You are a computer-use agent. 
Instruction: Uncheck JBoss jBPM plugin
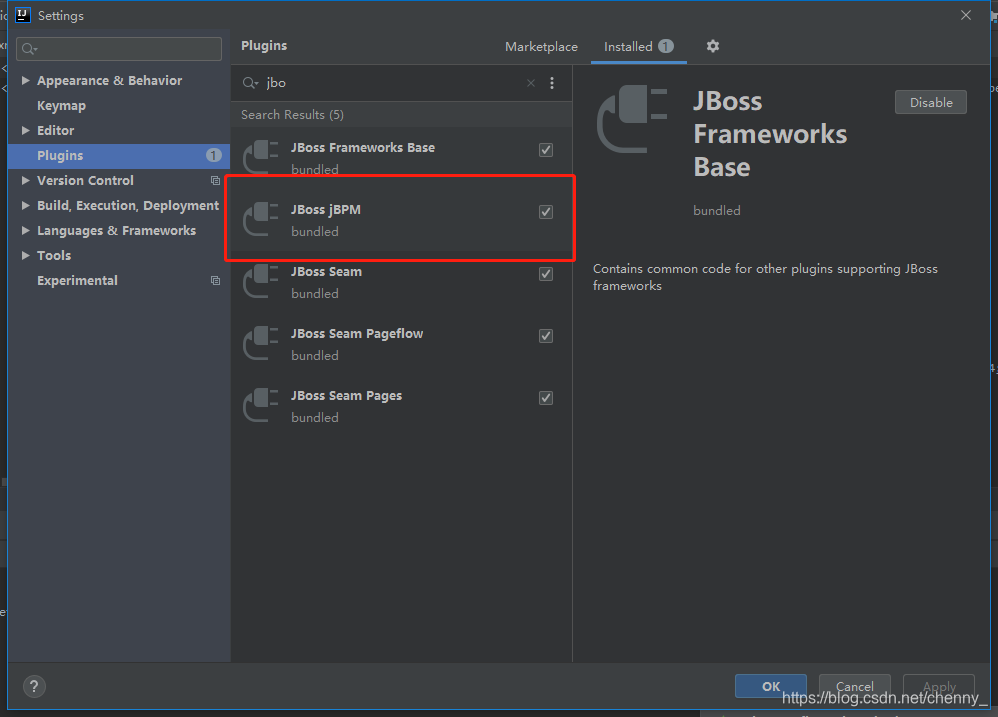tap(545, 212)
